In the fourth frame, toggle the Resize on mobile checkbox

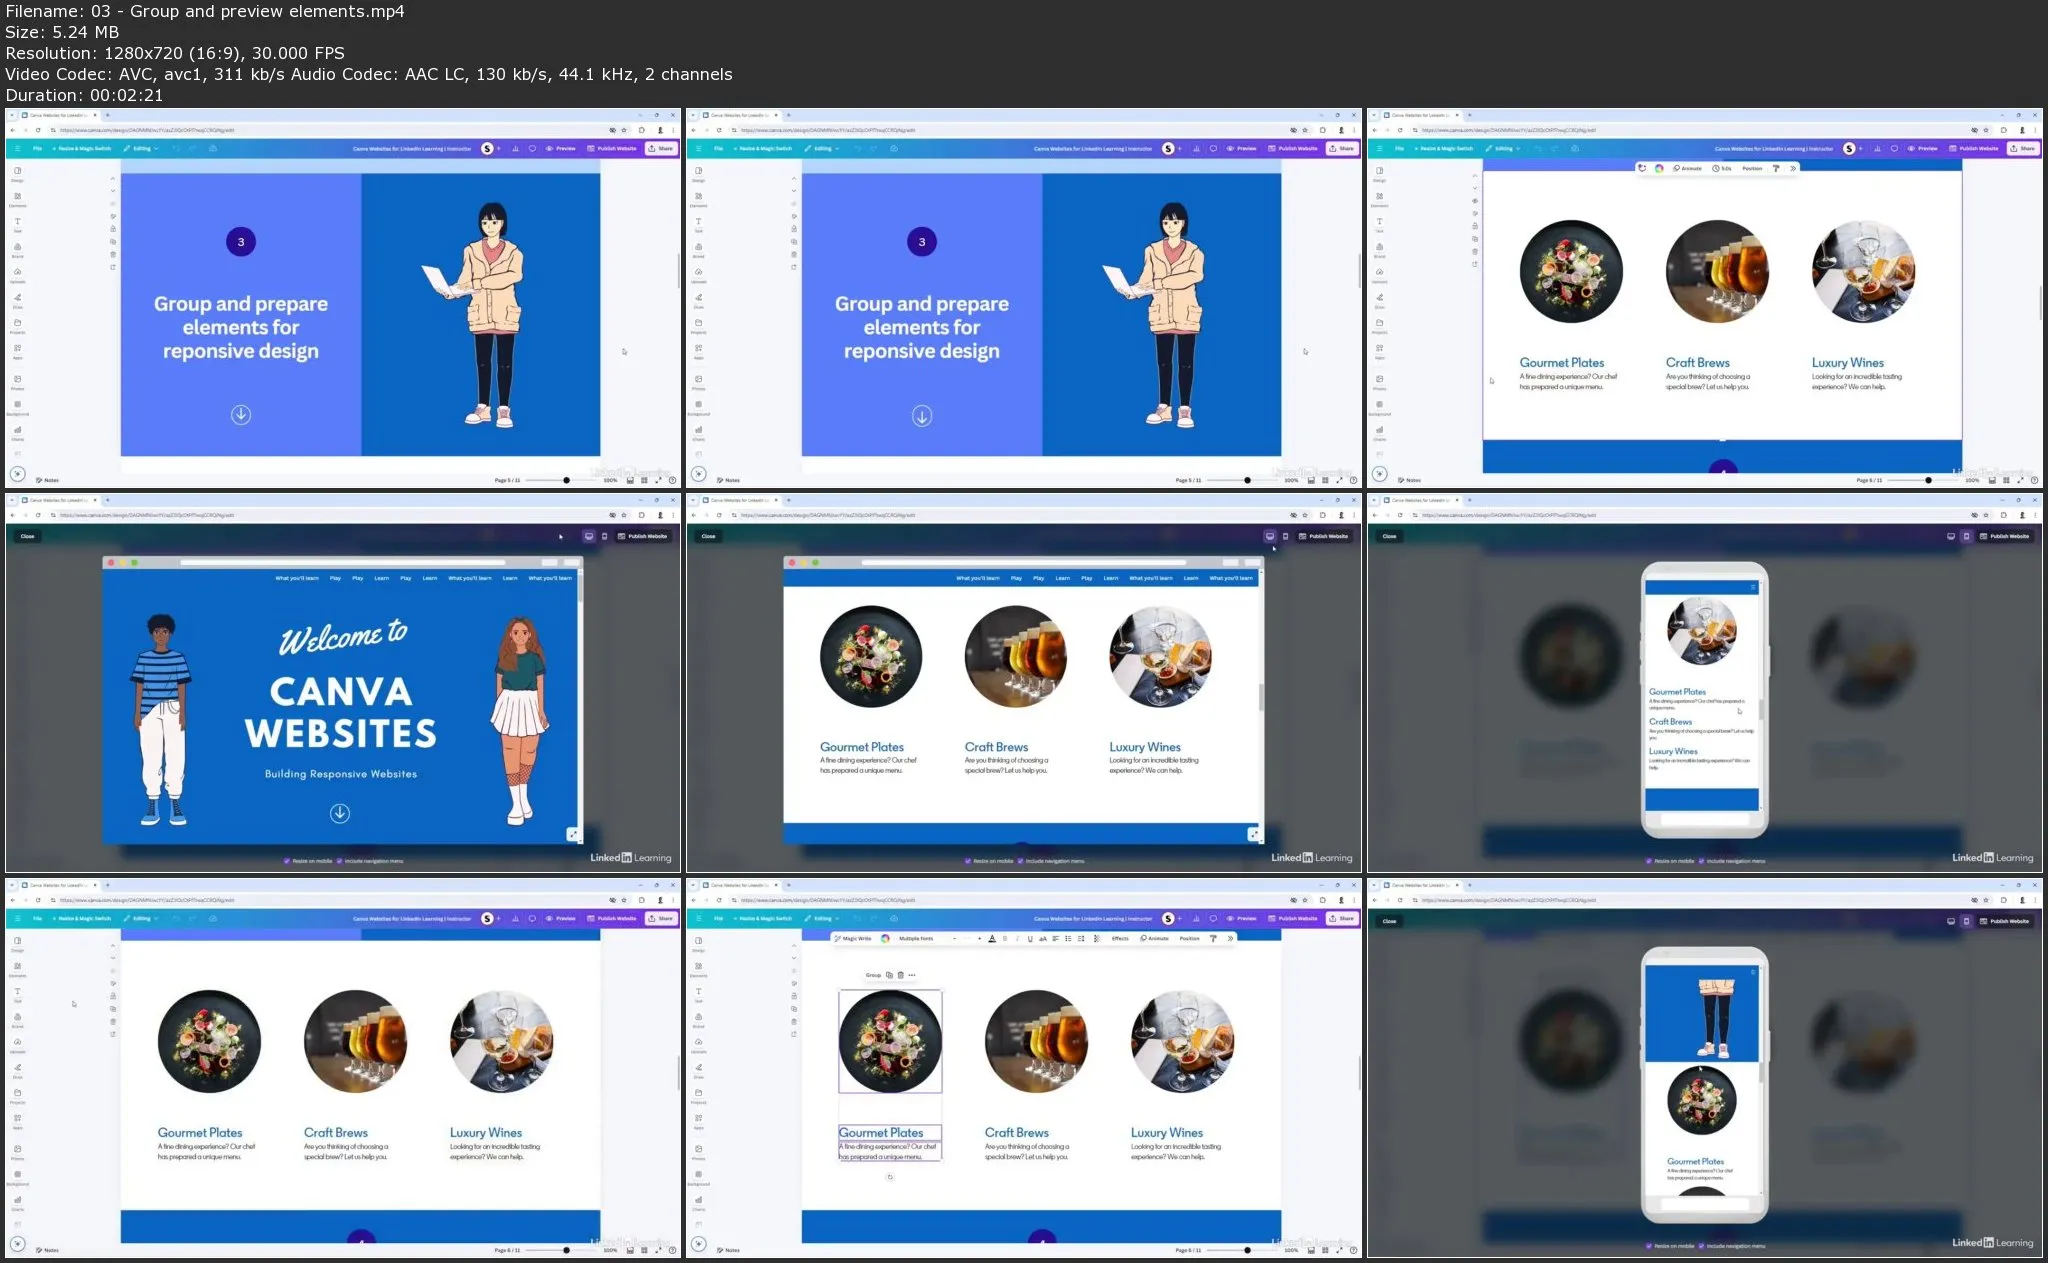click(x=287, y=861)
